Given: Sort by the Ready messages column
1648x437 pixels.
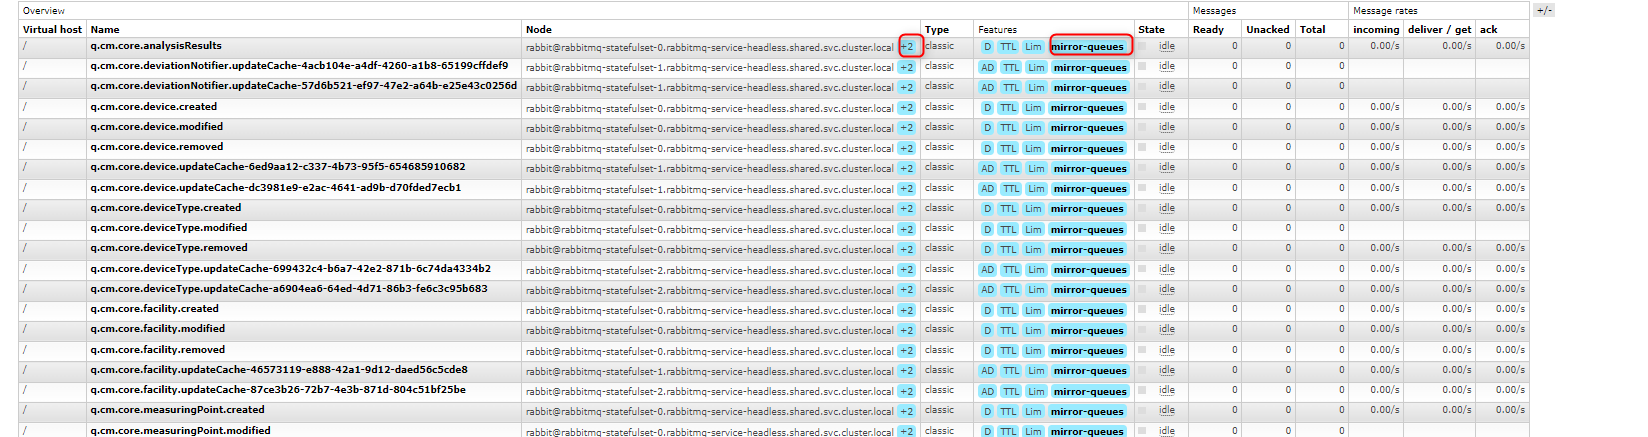Looking at the screenshot, I should click(1208, 30).
